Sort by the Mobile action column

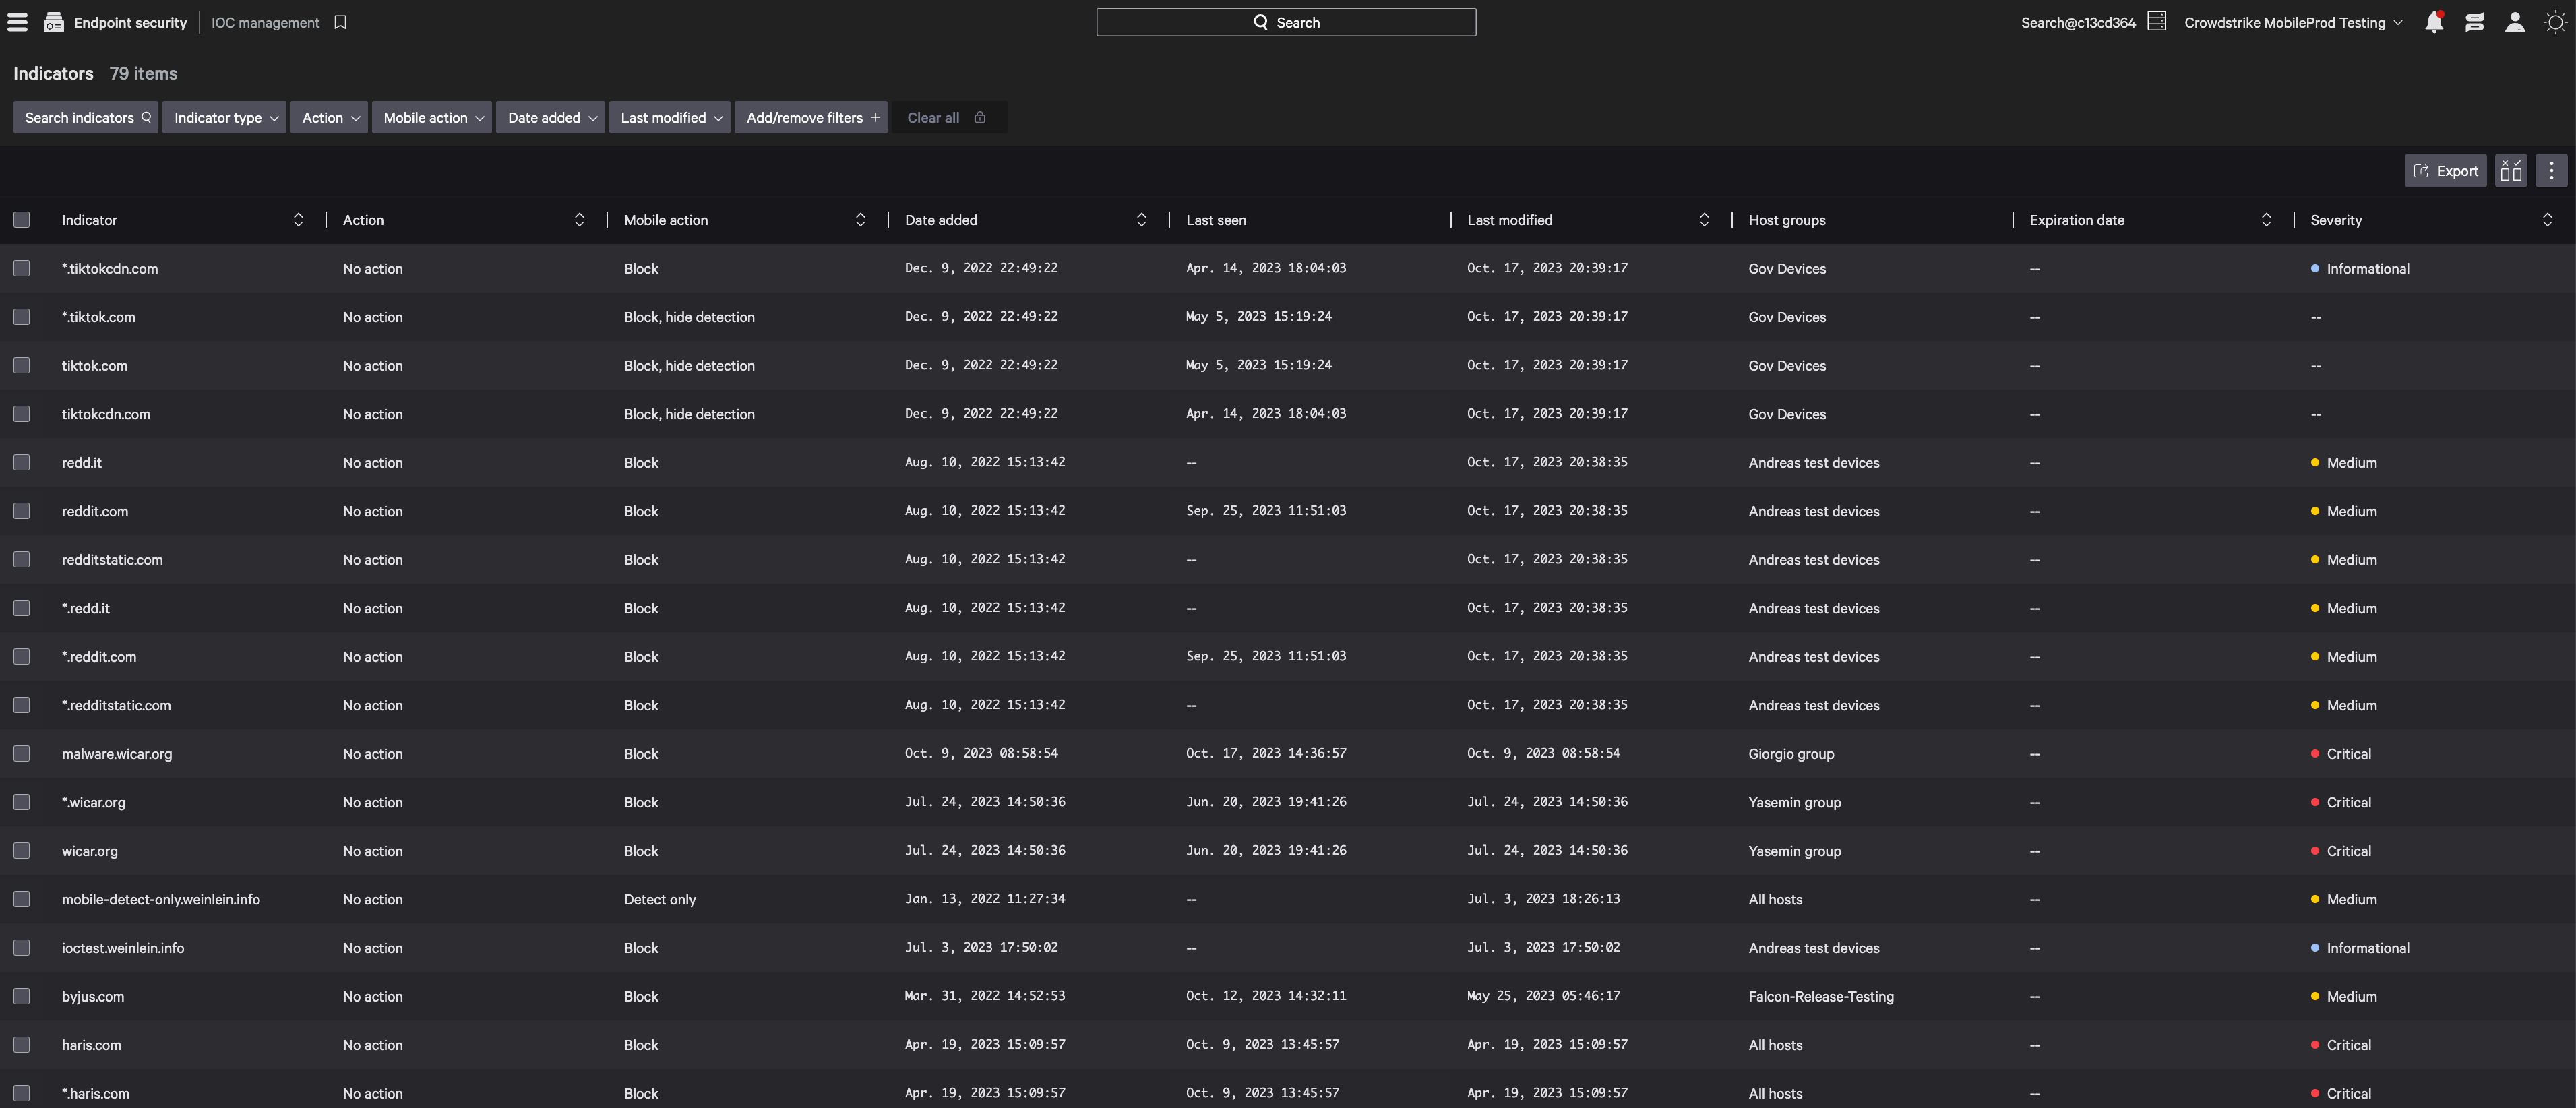pos(860,220)
